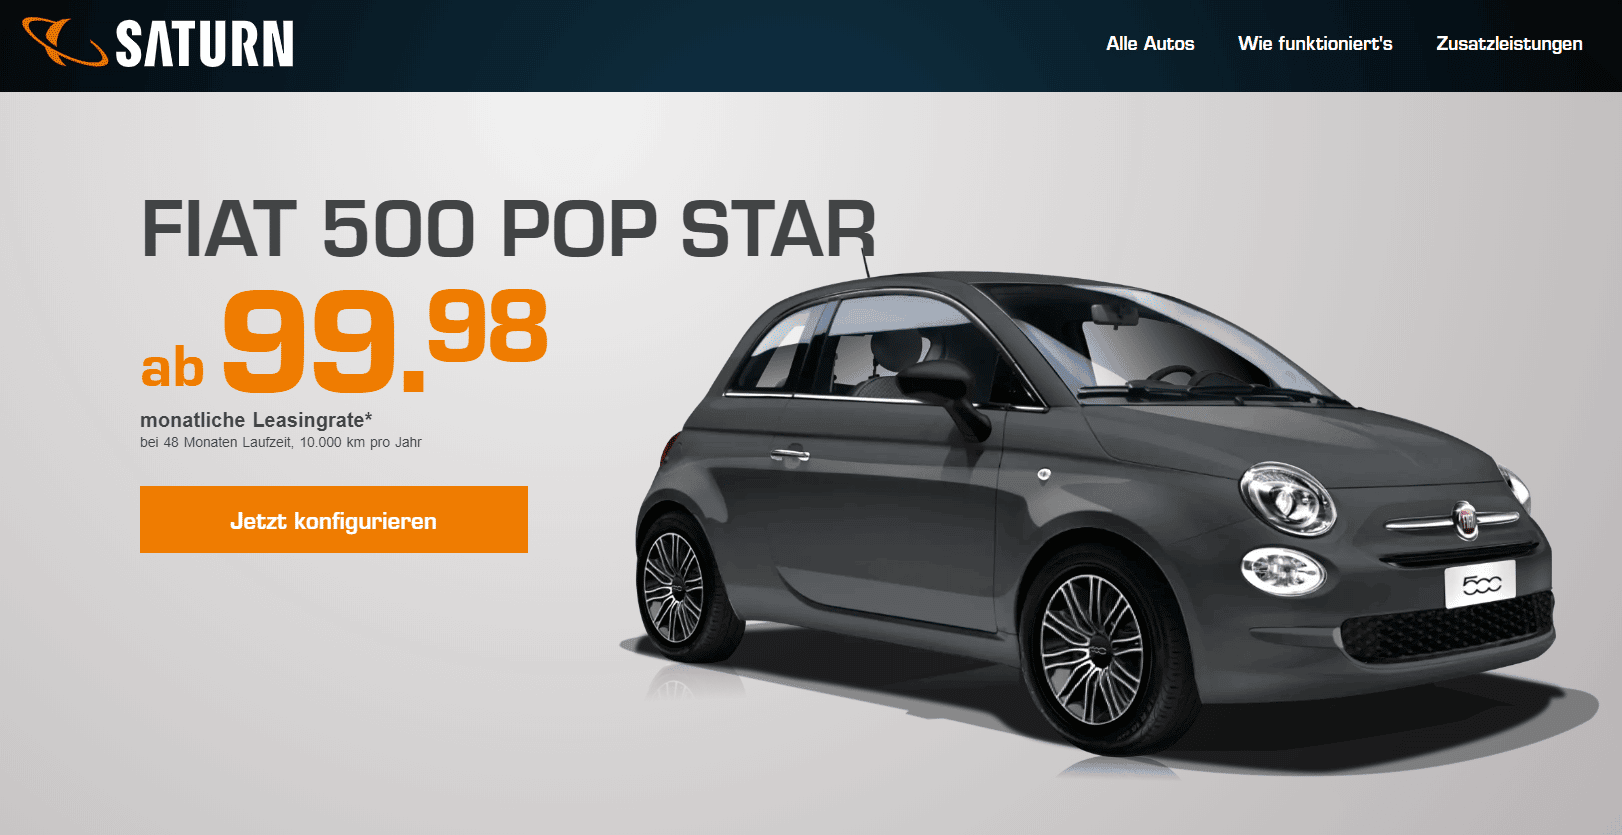The image size is (1622, 835).
Task: Click the large round upper headlight
Action: pyautogui.click(x=1287, y=498)
